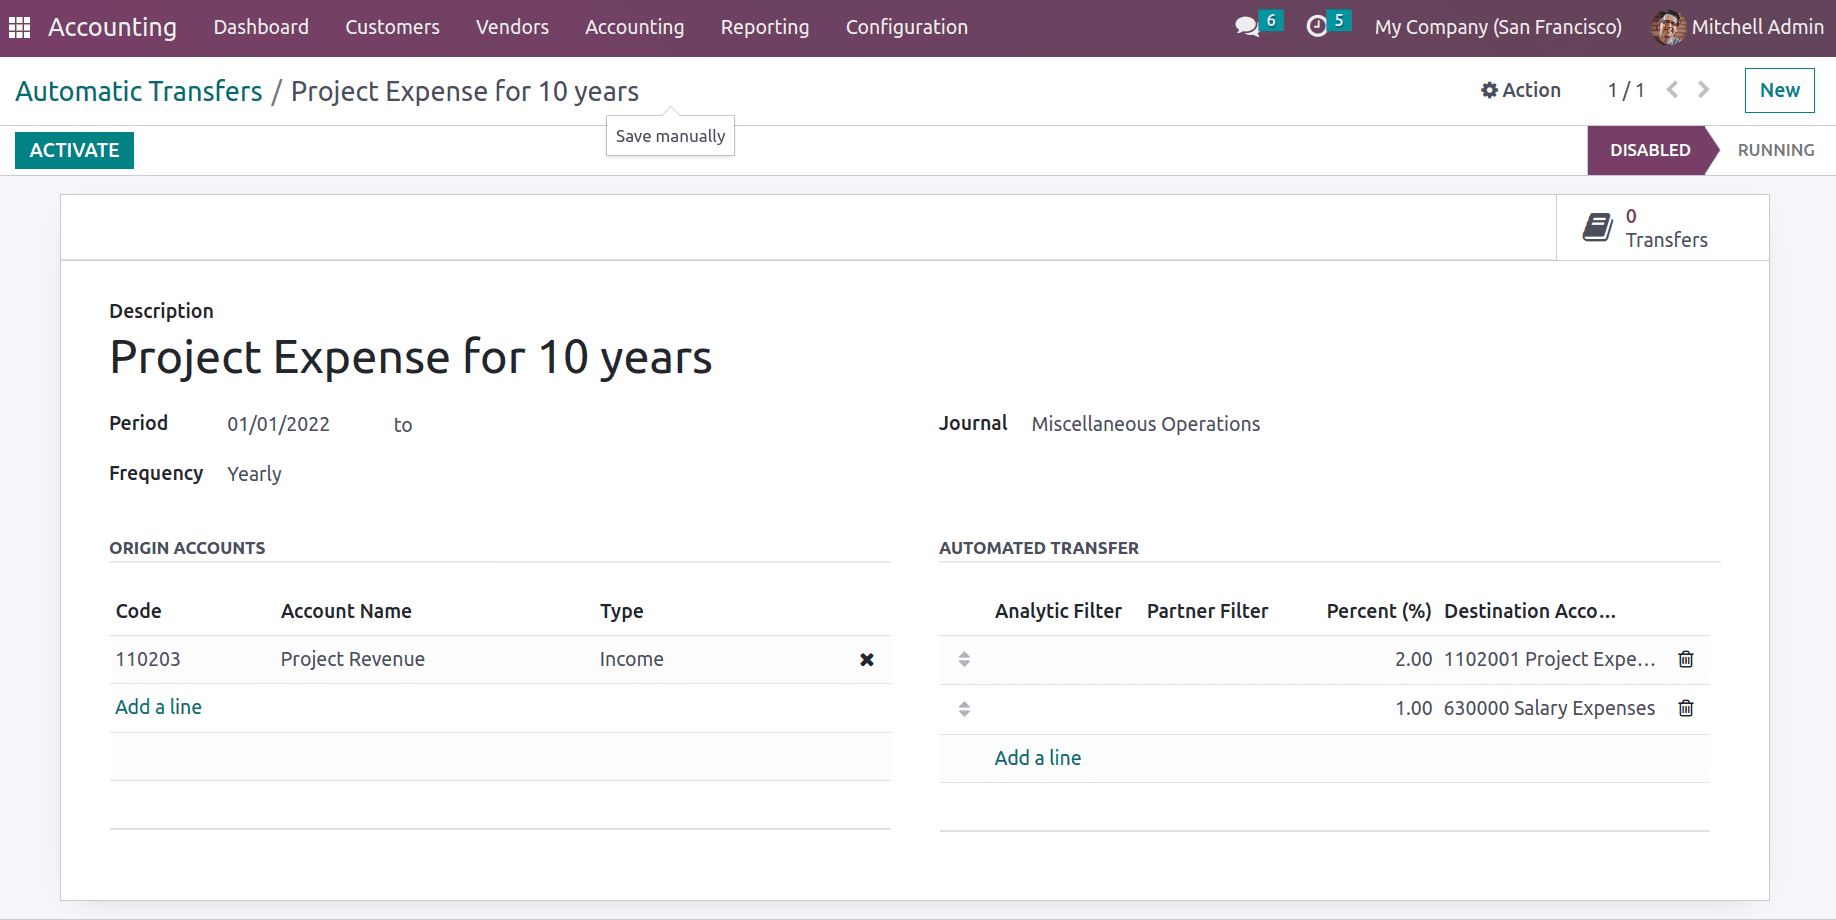Viewport: 1836px width, 920px height.
Task: Click Percent (%) column header
Action: [x=1379, y=611]
